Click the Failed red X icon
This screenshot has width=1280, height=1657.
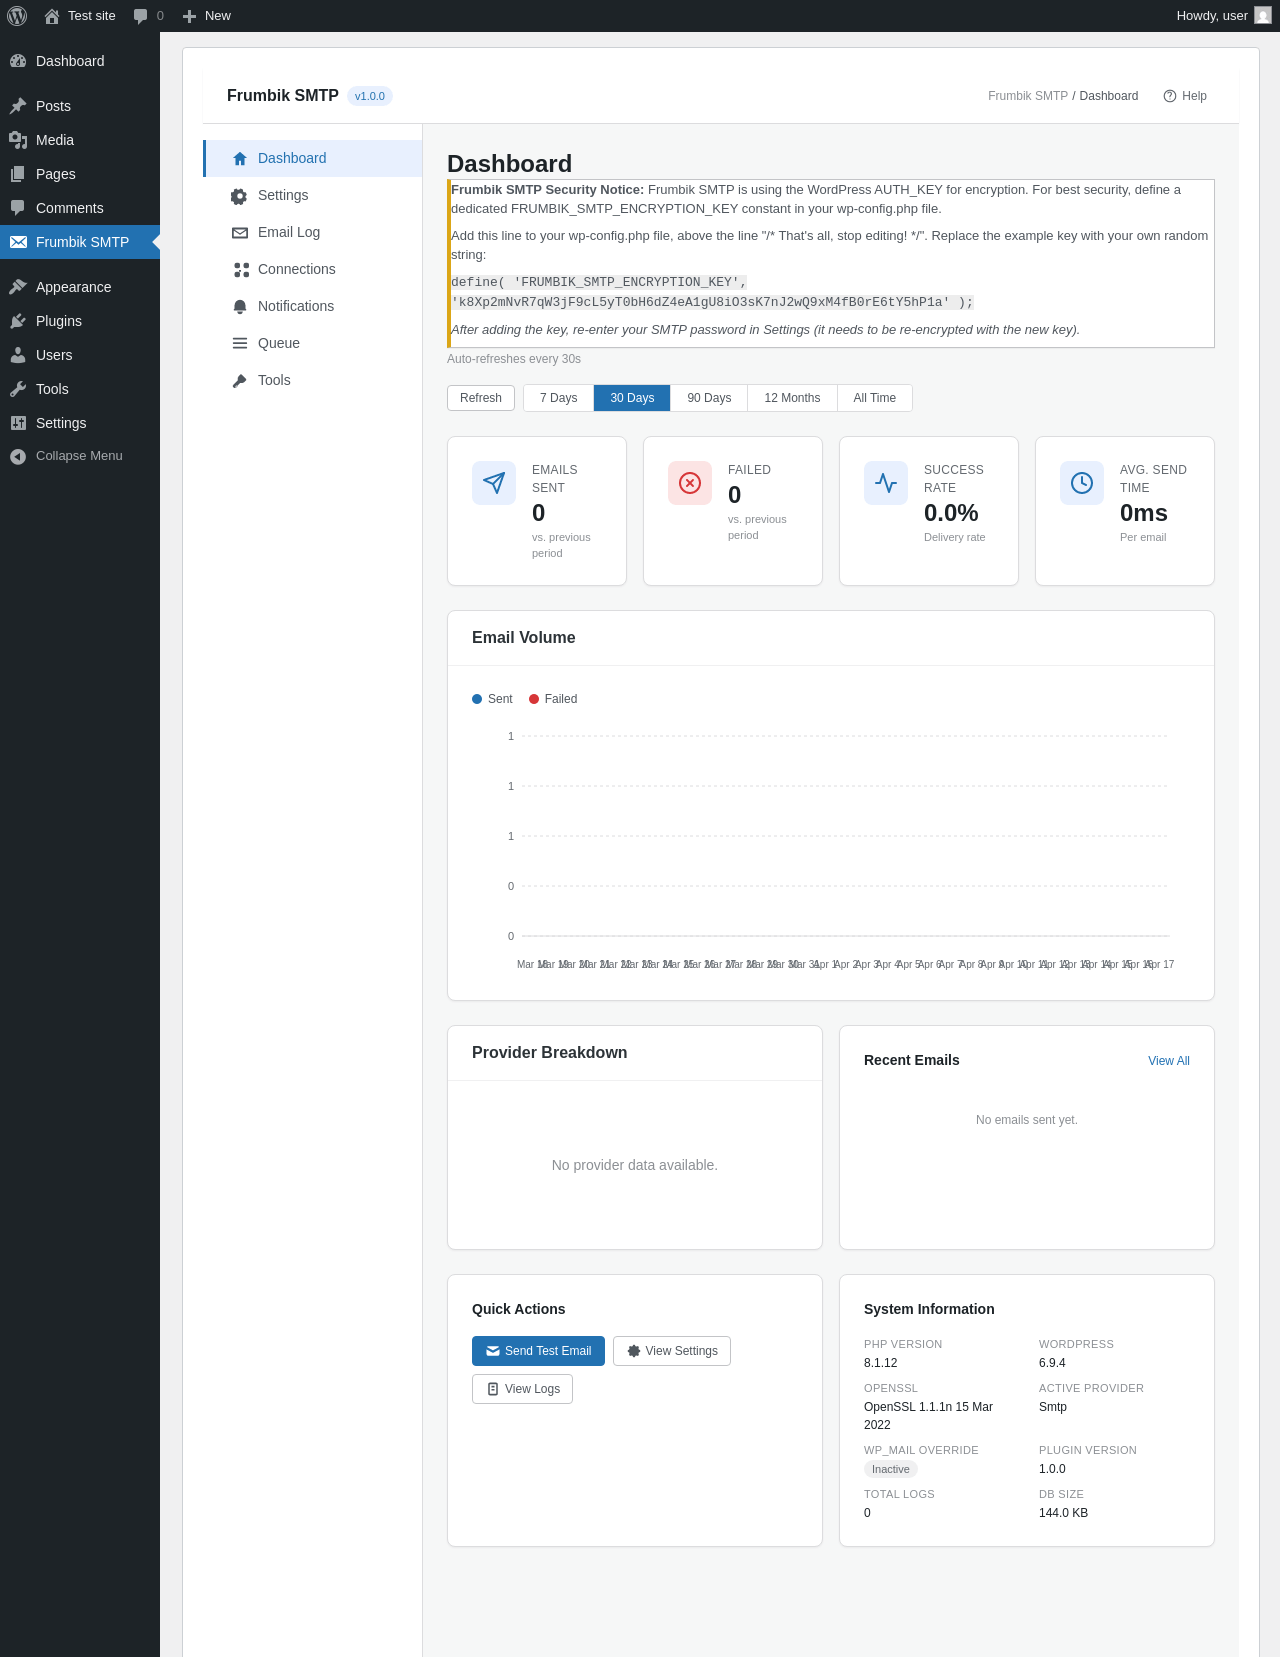click(x=690, y=483)
